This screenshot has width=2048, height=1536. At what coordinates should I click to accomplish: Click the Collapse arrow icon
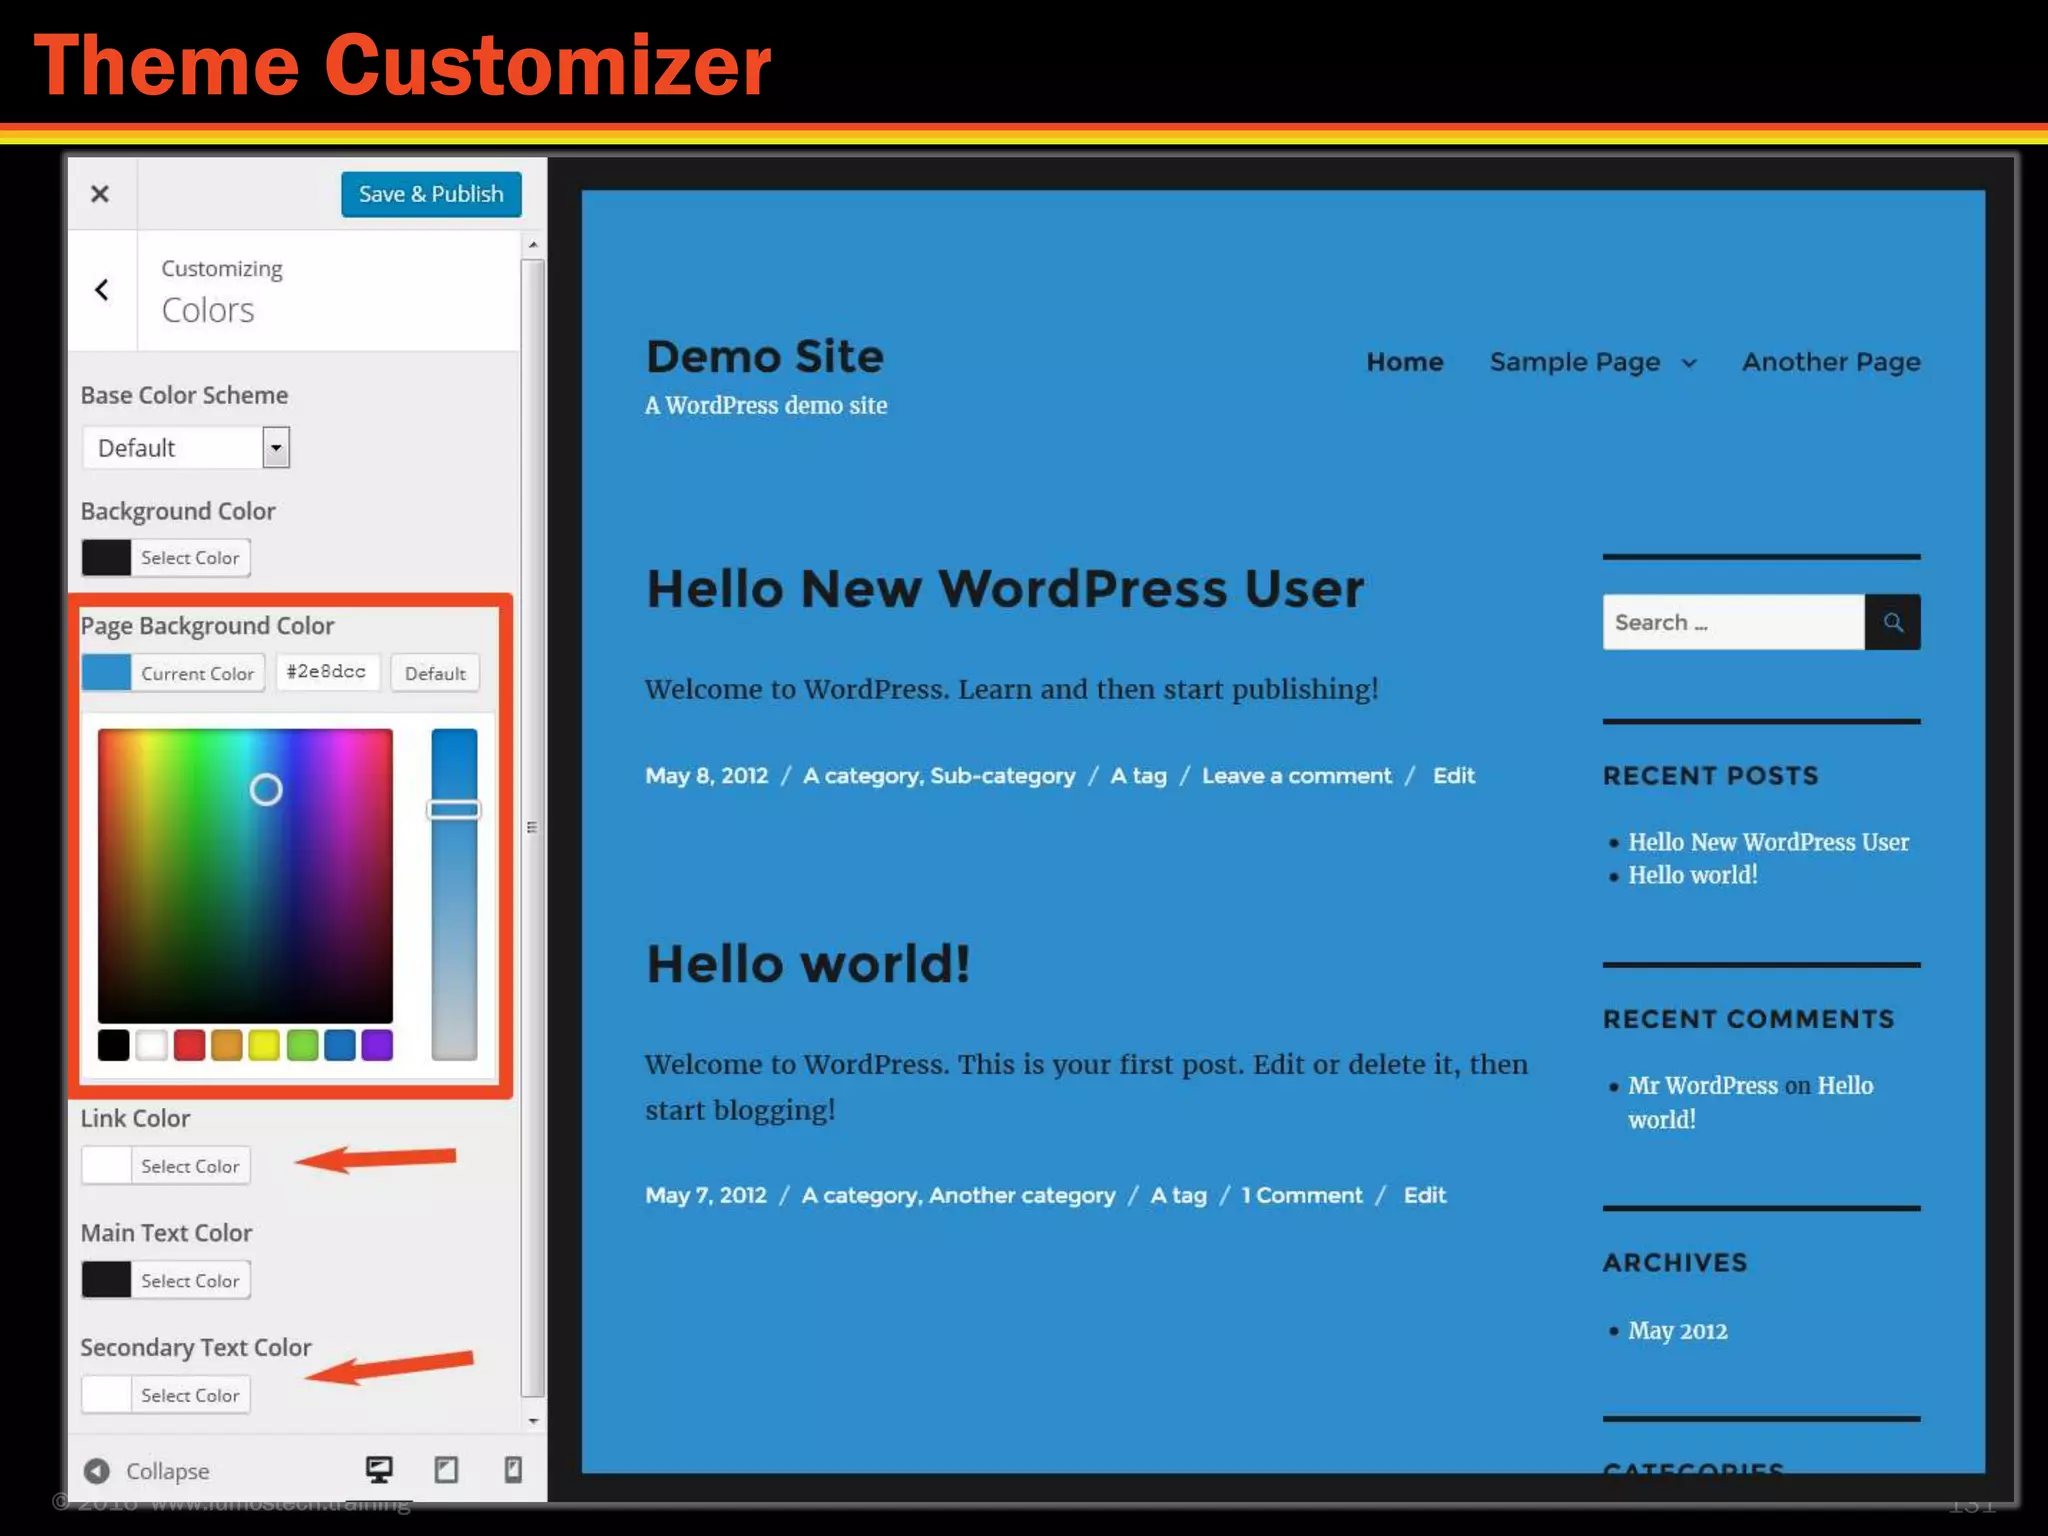97,1471
